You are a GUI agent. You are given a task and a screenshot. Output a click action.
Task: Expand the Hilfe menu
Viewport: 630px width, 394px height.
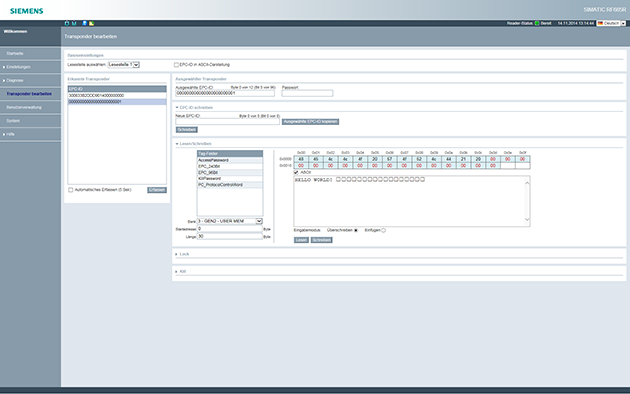tap(10, 134)
